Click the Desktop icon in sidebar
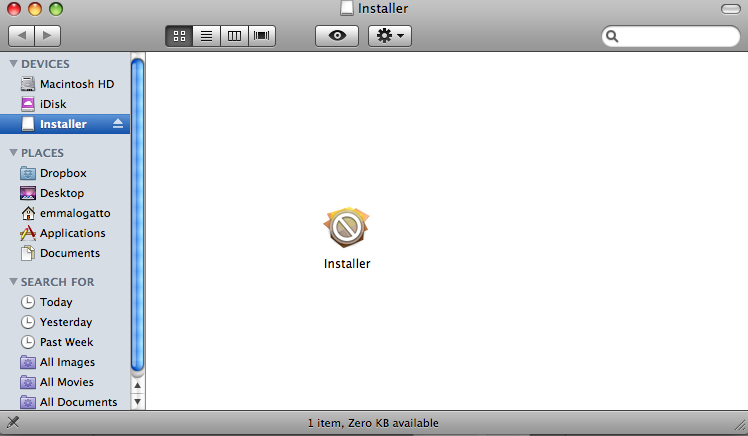This screenshot has width=748, height=436. click(x=28, y=193)
